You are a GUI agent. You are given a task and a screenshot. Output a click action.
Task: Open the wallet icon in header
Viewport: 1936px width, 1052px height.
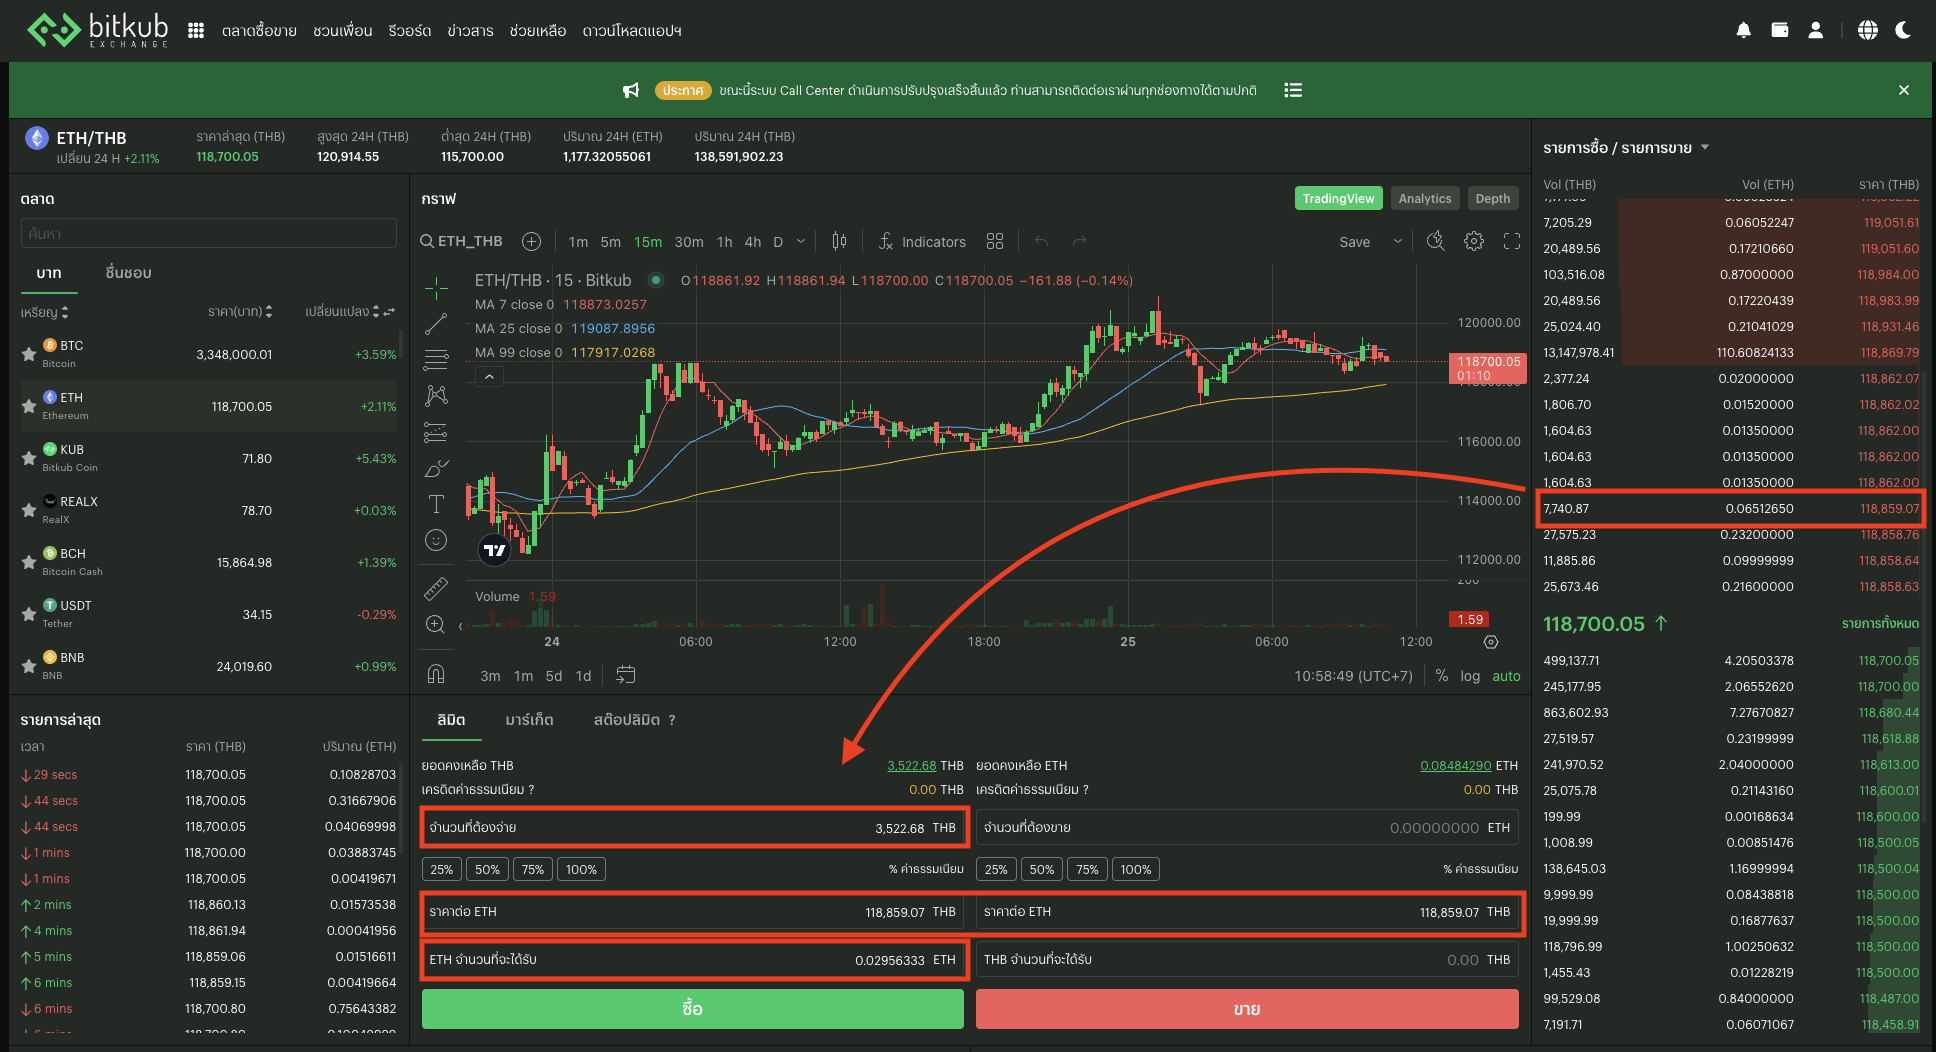1780,31
